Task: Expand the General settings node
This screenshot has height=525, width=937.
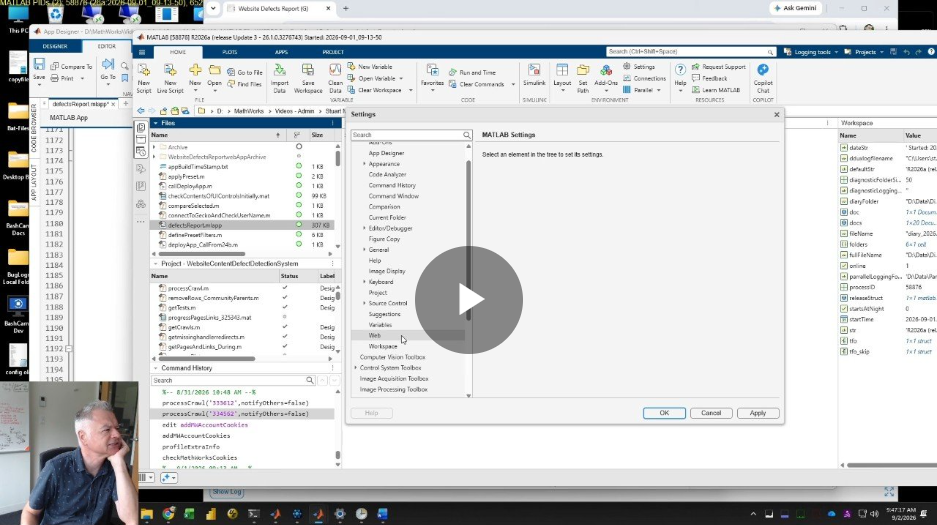Action: coord(364,250)
